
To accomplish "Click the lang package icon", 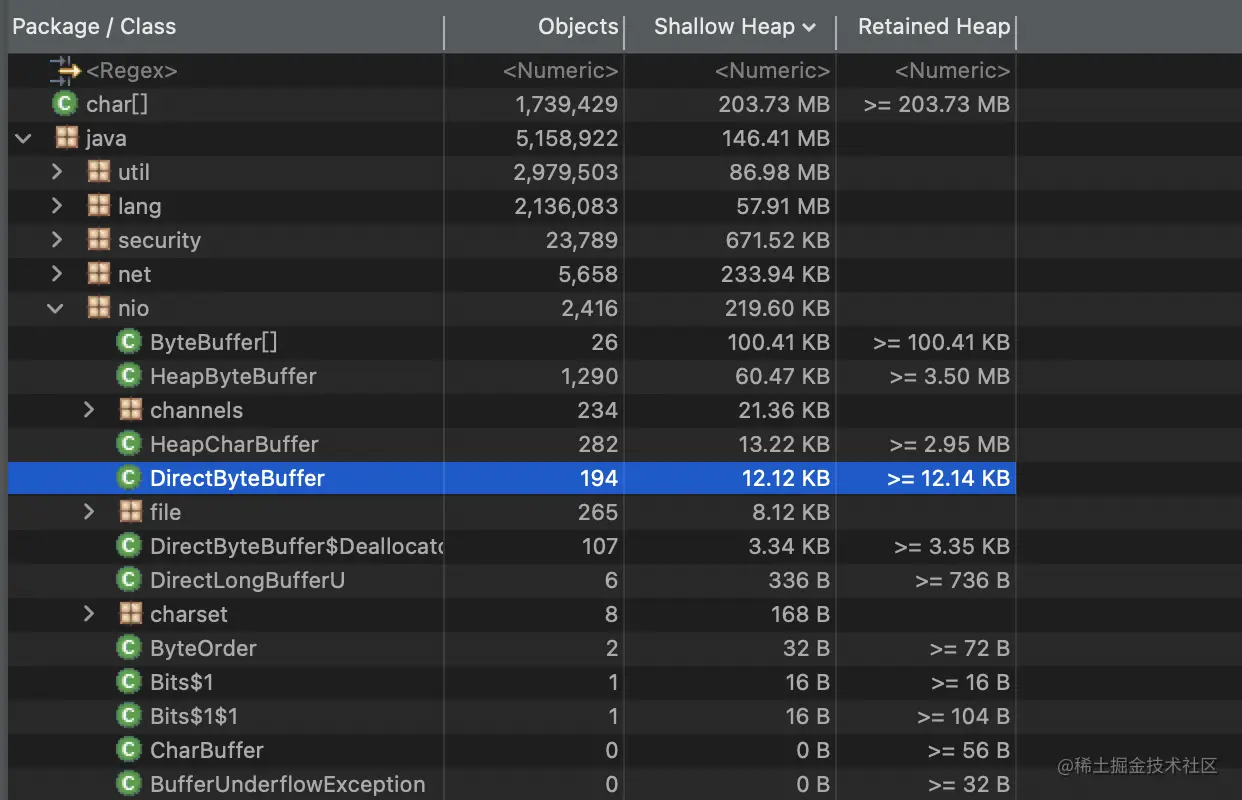I will pyautogui.click(x=98, y=206).
